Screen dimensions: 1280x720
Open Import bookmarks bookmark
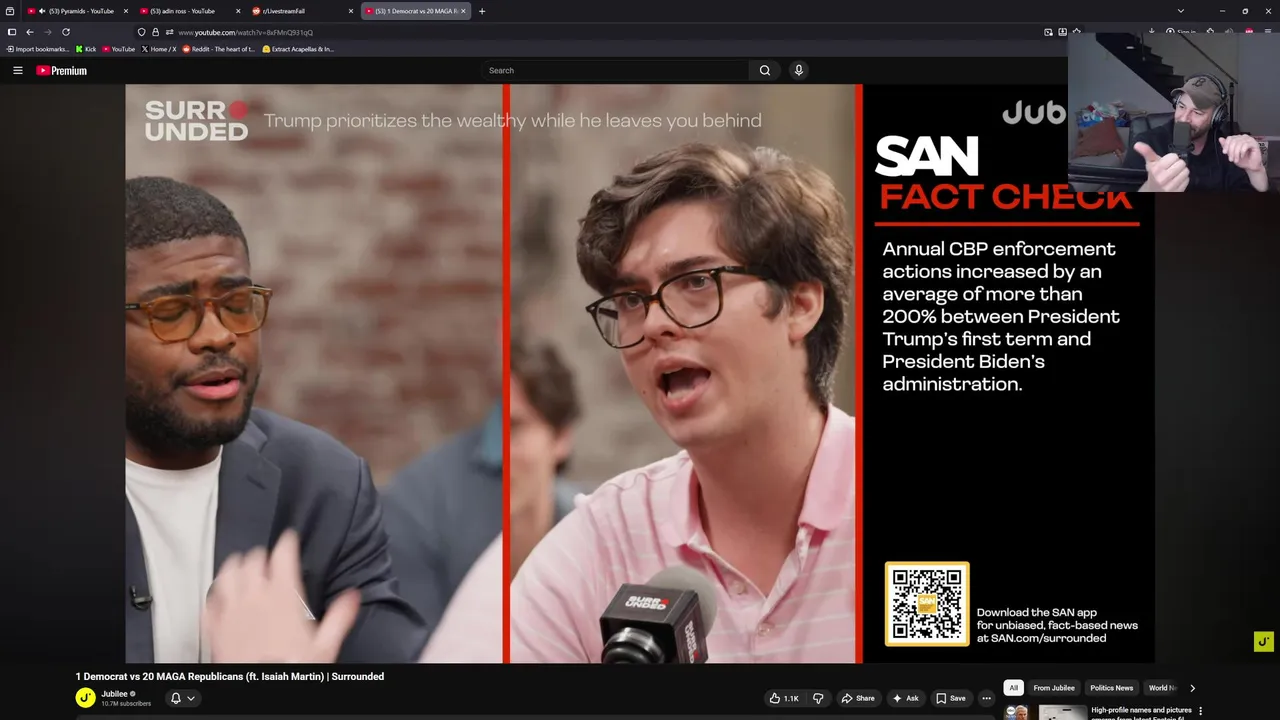37,49
